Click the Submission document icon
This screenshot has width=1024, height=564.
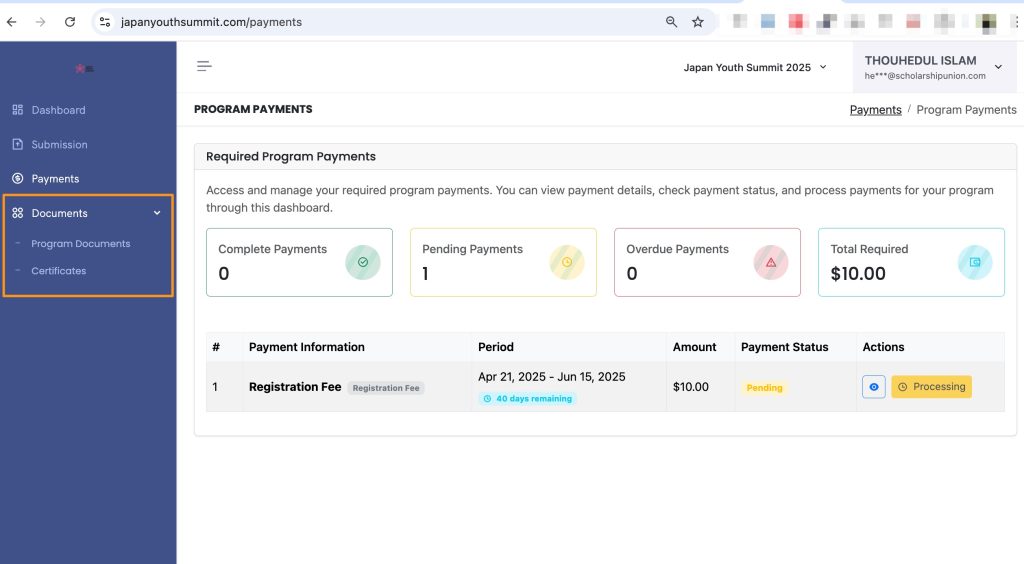(18, 144)
